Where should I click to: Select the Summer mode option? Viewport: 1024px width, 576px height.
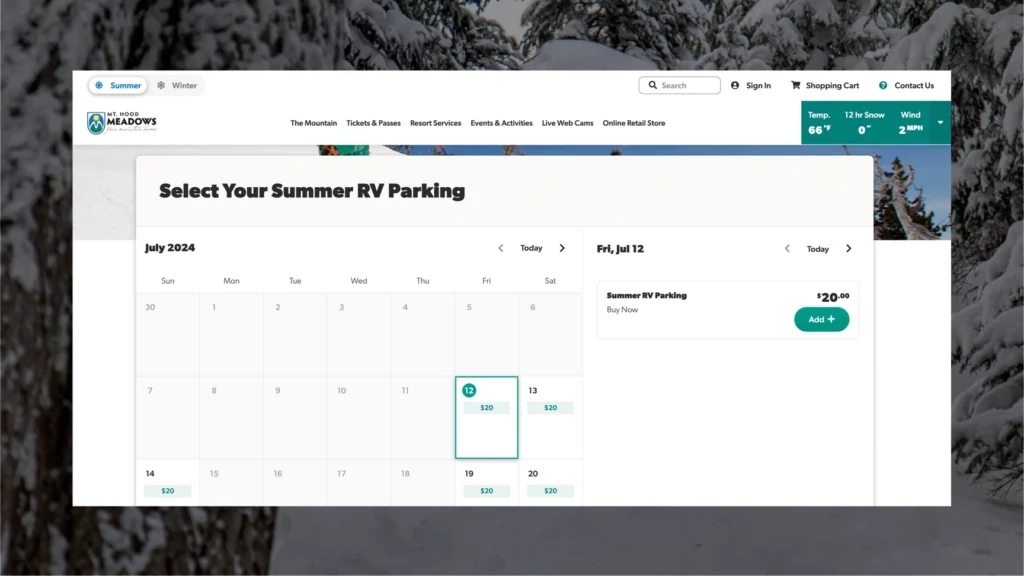pos(118,85)
